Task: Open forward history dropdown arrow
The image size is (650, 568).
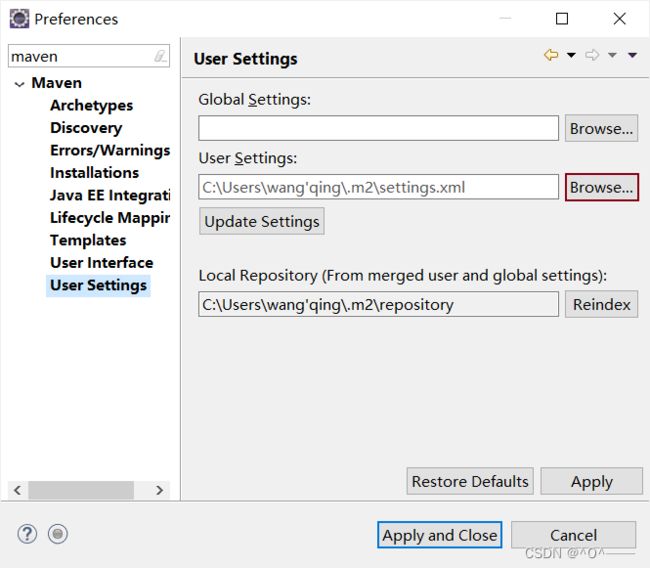Action: point(612,55)
